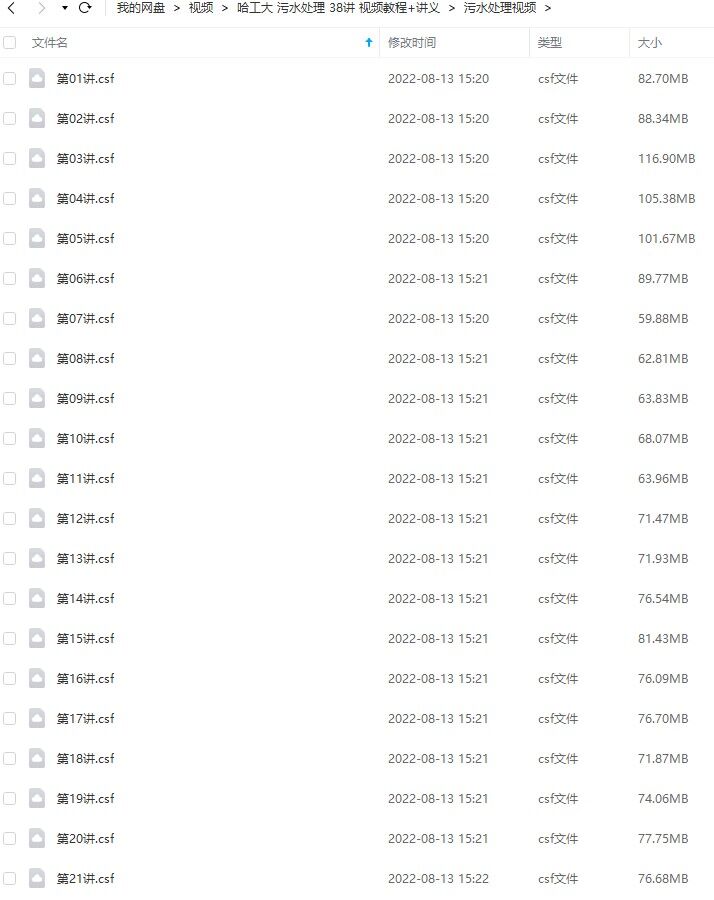The height and width of the screenshot is (900, 714).
Task: Check the box for 第03讲.csf
Action: 10,158
